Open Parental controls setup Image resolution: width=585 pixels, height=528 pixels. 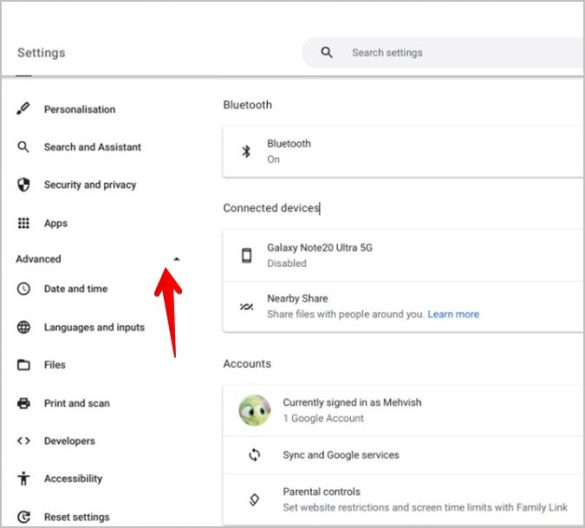(x=403, y=499)
